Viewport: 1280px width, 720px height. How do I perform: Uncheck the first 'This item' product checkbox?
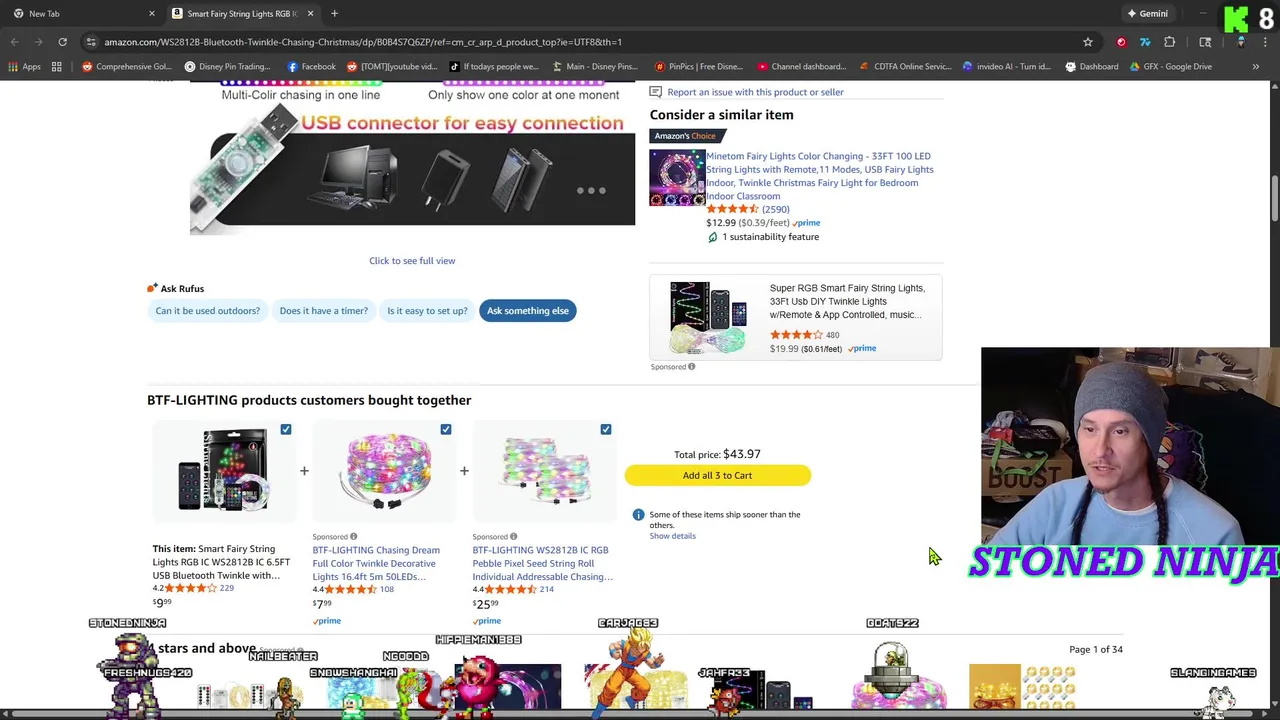tap(286, 430)
